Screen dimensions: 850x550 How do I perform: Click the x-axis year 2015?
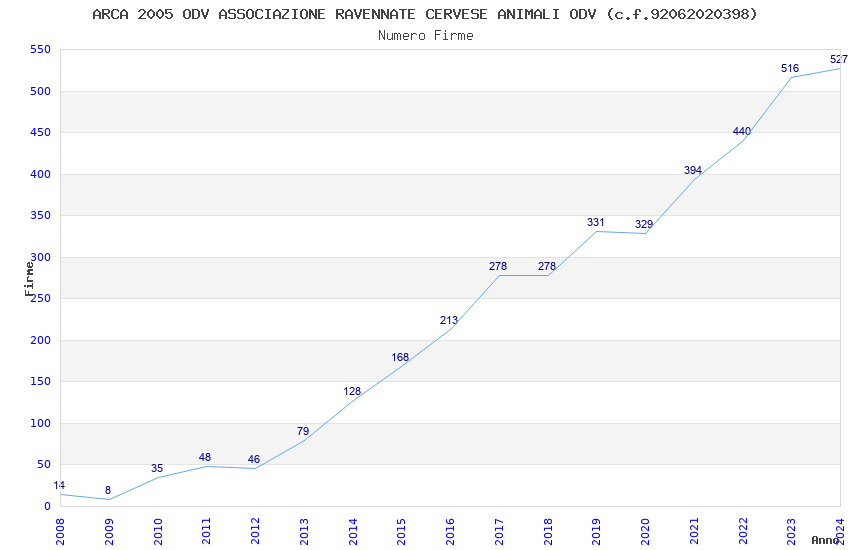(402, 531)
